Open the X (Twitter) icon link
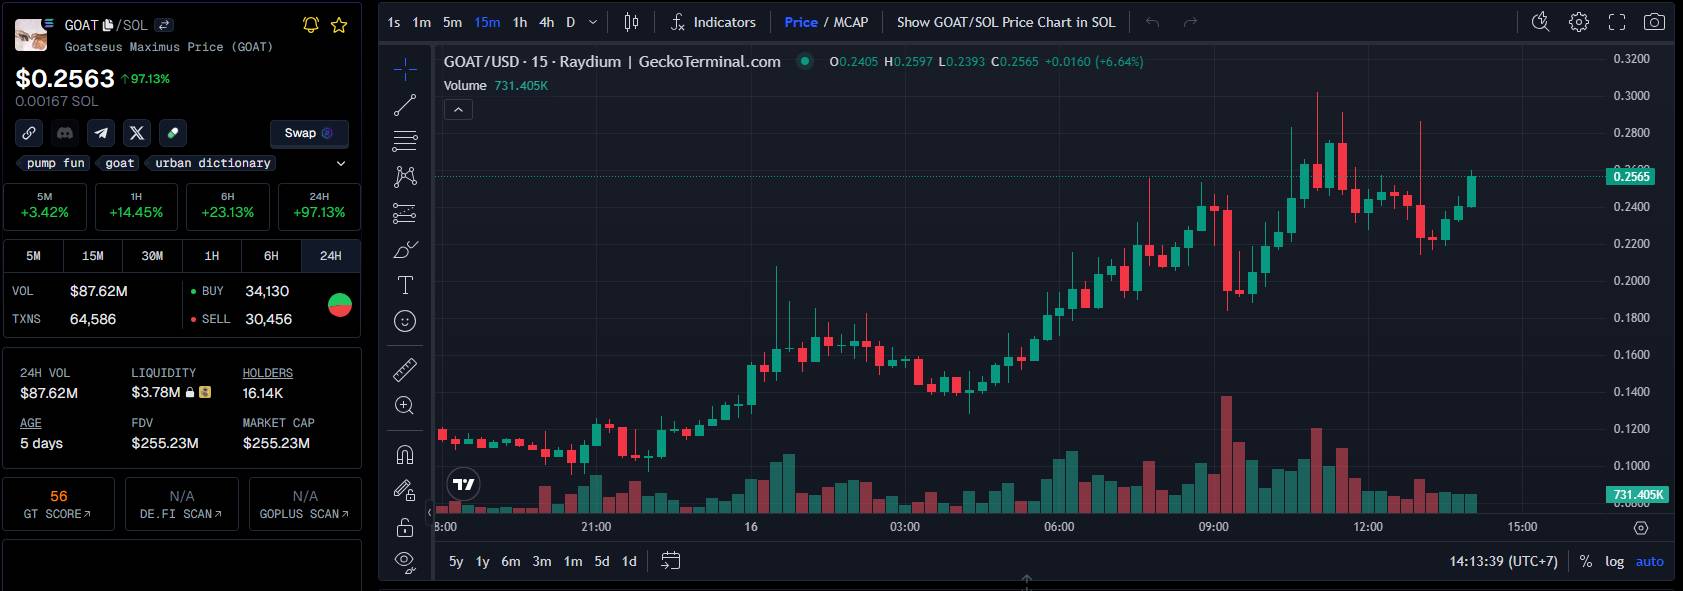 [137, 133]
